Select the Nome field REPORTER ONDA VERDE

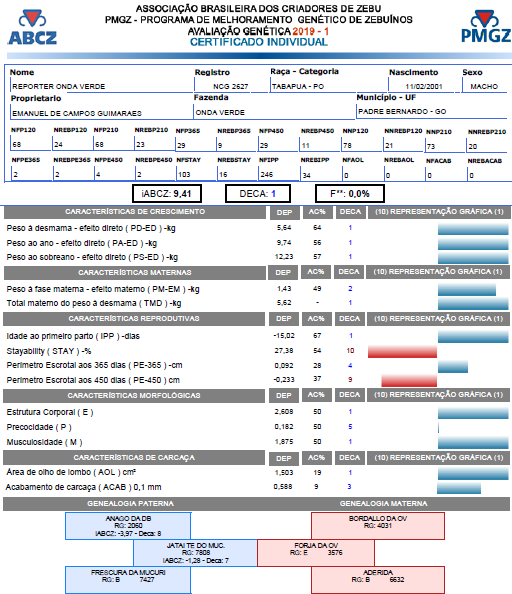[101, 86]
